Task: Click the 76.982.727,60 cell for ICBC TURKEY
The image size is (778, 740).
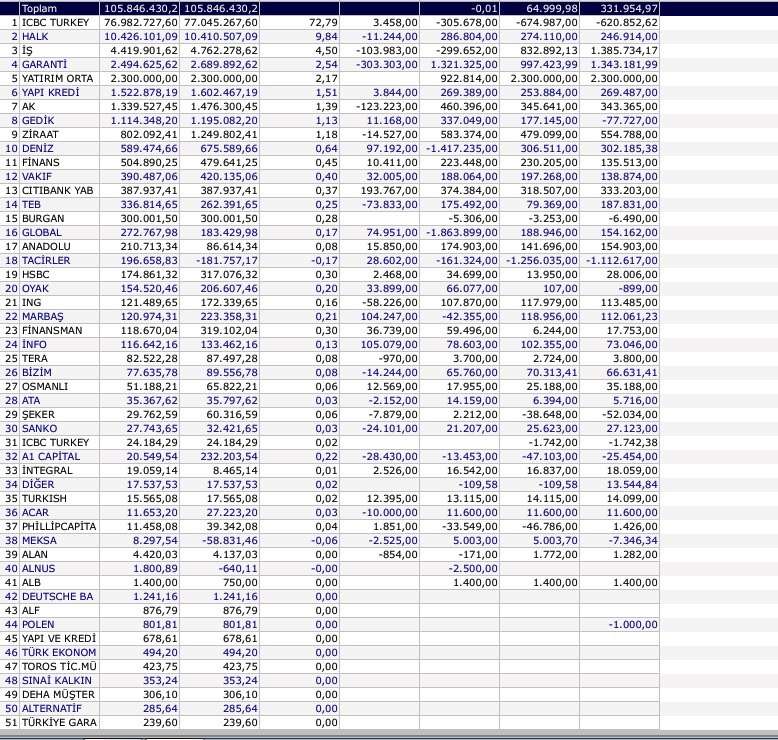Action: point(141,22)
